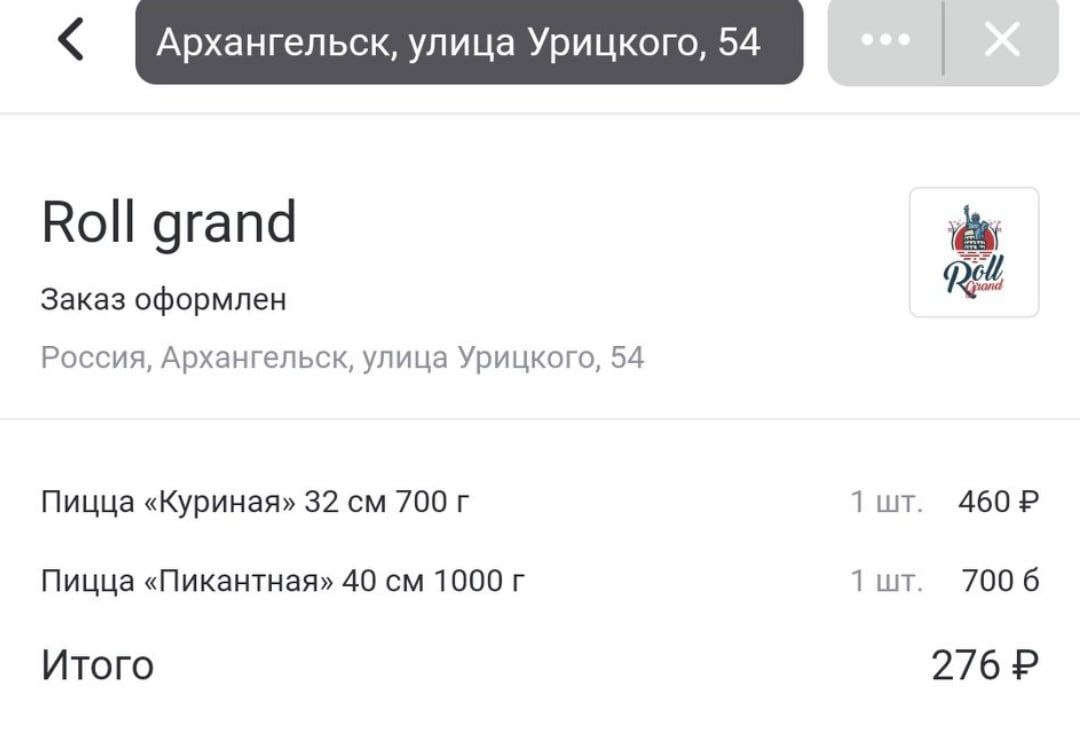Open the grey Россия, Архангельск address line
The width and height of the screenshot is (1080, 747).
342,357
